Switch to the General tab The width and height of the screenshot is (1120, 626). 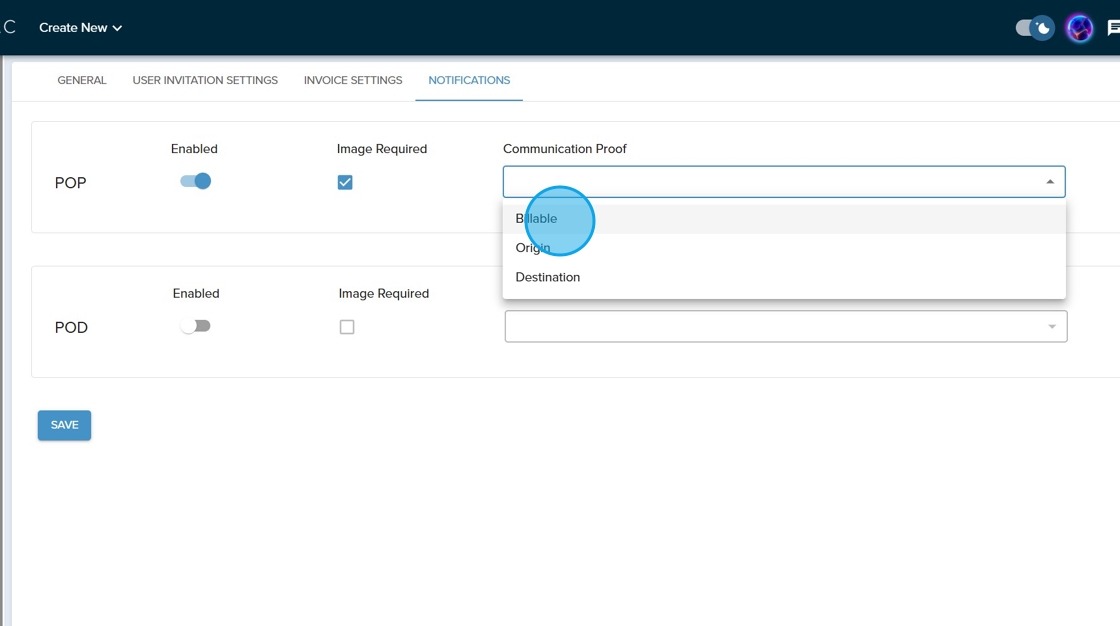[x=82, y=80]
